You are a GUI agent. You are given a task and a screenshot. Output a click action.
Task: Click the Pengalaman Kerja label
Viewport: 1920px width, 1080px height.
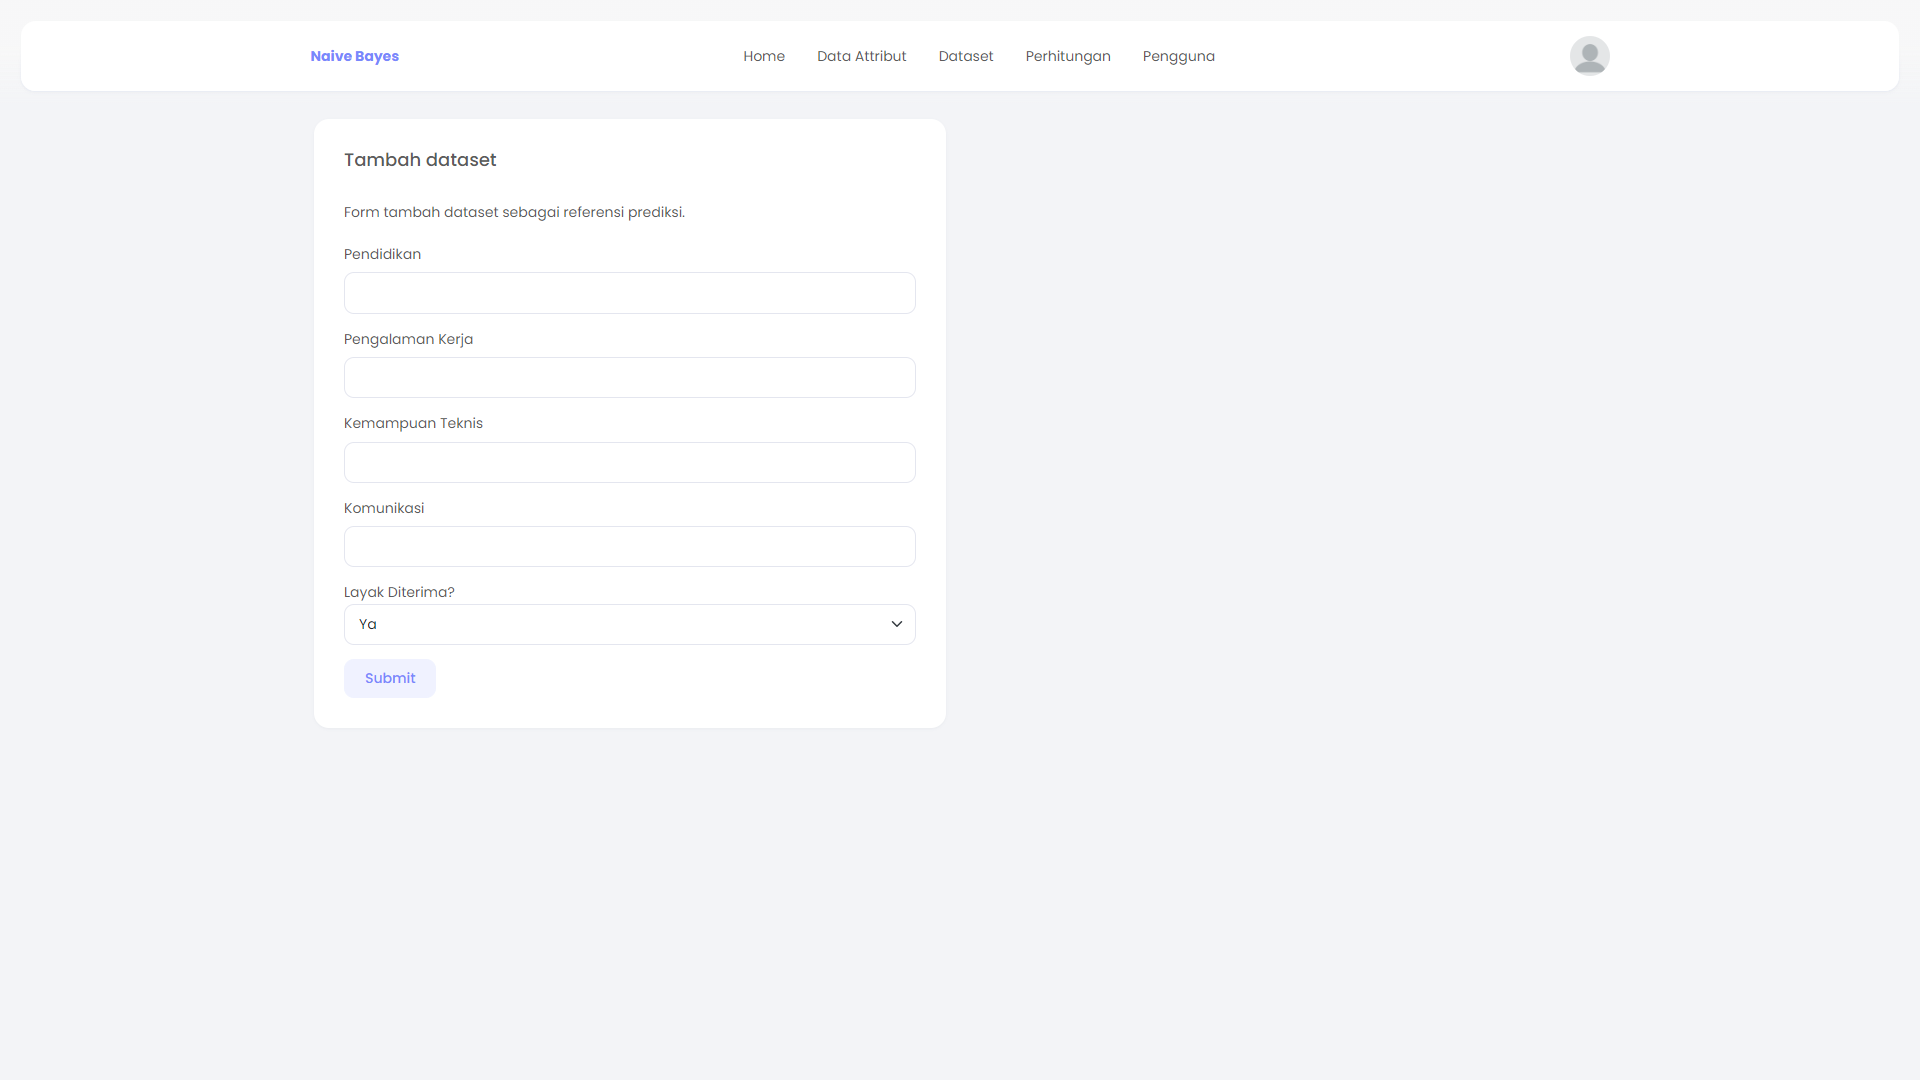click(408, 339)
